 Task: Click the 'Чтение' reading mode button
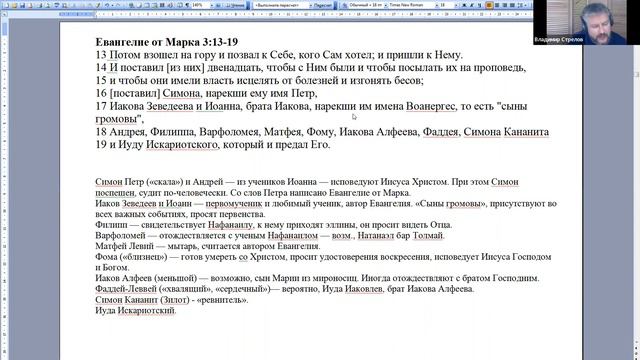click(236, 5)
